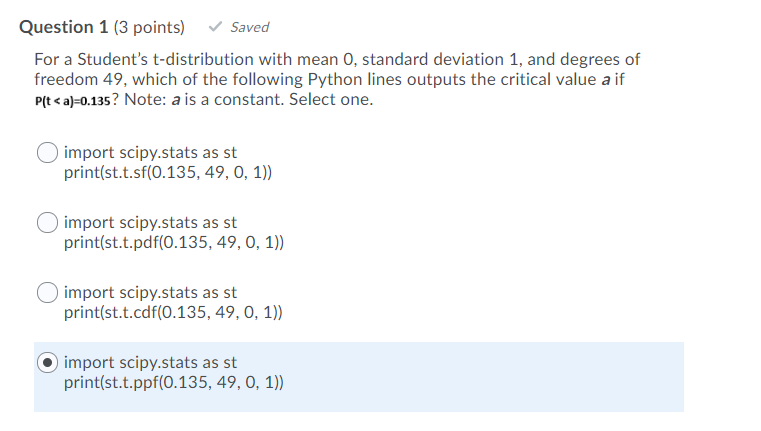Click the import line above the st.t.ppf print
761x431 pixels.
point(150,363)
